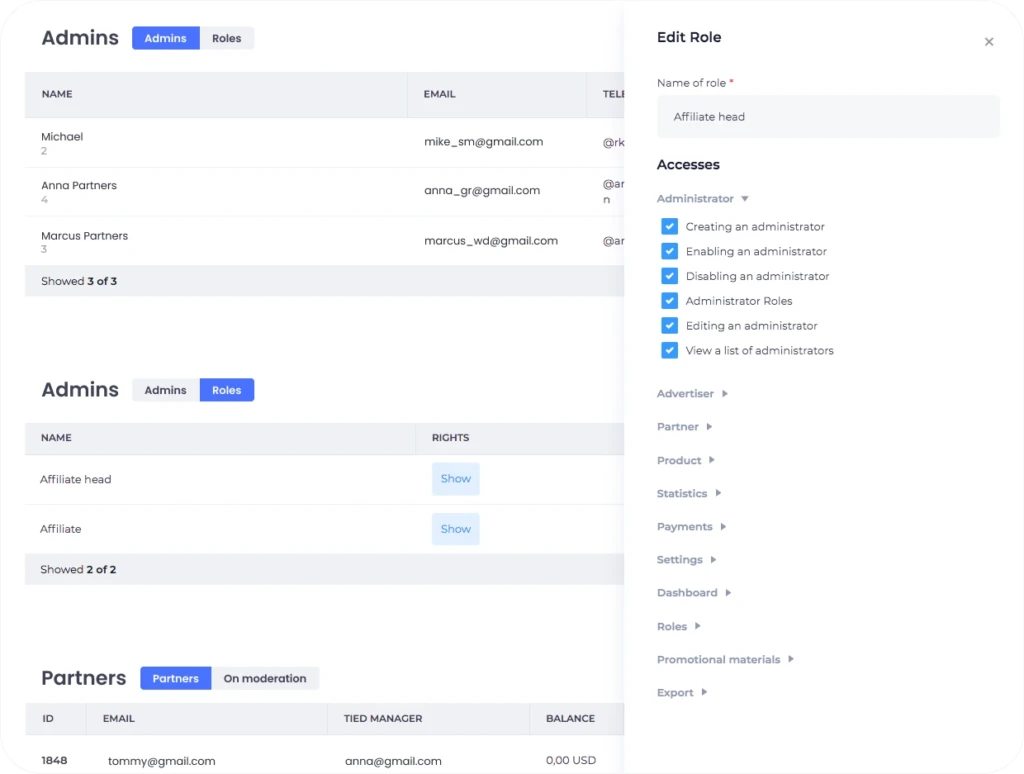Expand the Roles accesses section
The width and height of the screenshot is (1024, 774).
click(679, 626)
